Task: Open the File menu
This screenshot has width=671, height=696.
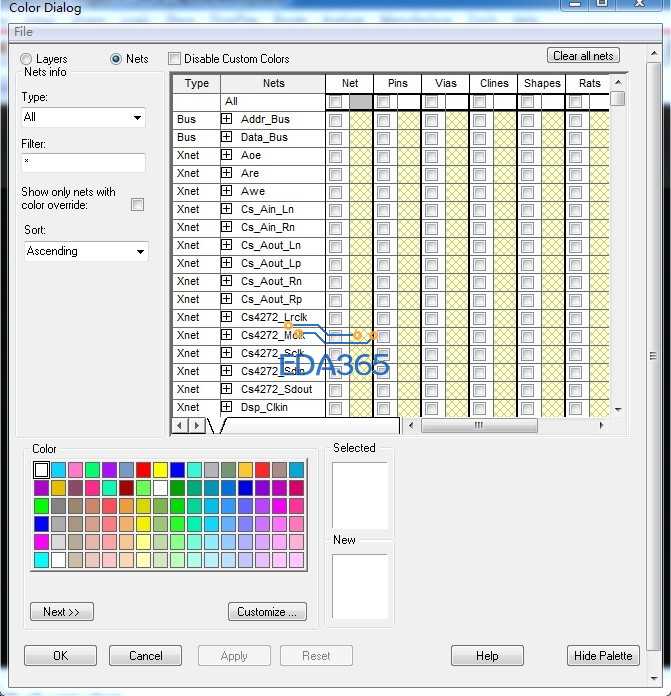Action: pos(23,32)
